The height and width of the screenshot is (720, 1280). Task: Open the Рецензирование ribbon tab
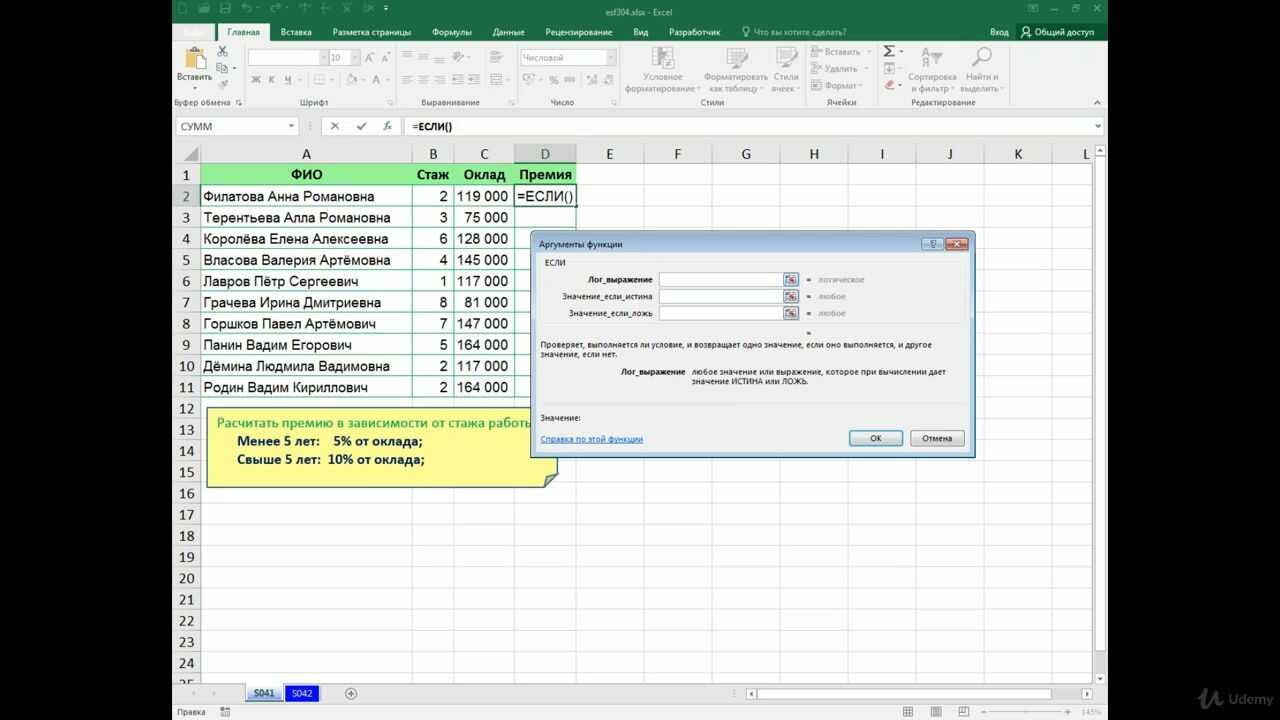579,32
